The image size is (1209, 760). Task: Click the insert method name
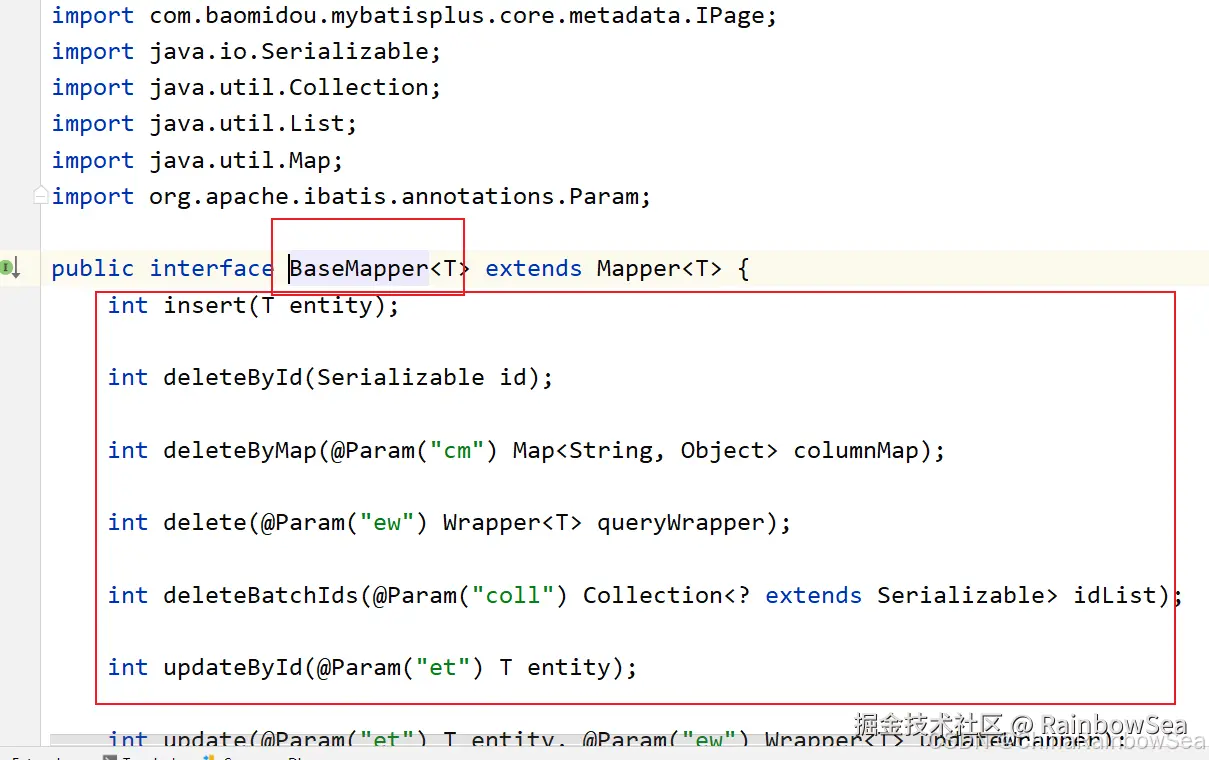(x=205, y=305)
